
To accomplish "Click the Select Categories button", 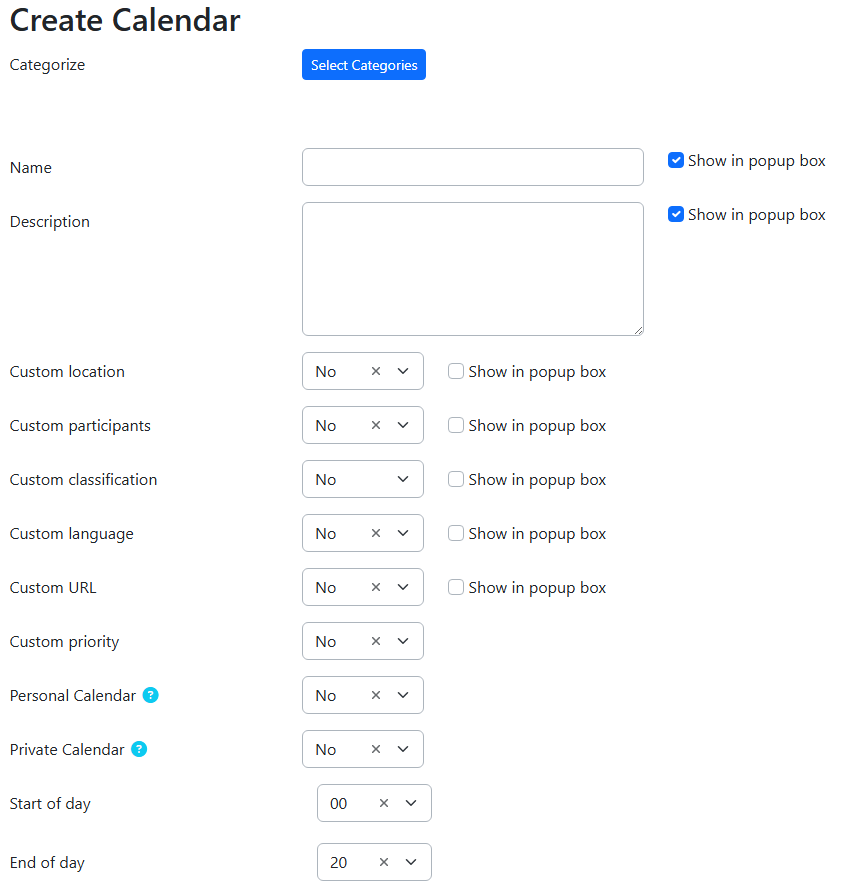I will (364, 65).
